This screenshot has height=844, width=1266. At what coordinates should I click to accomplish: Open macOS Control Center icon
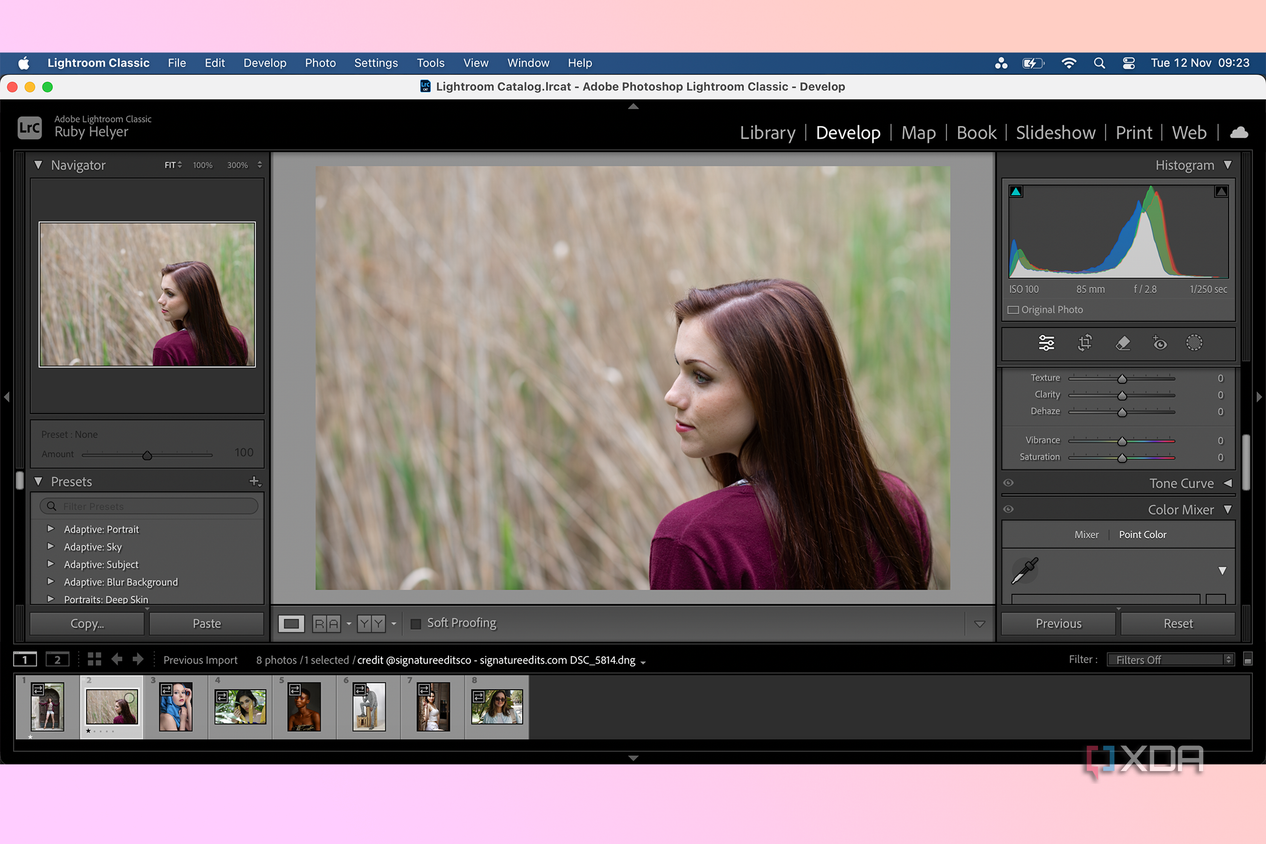tap(1129, 63)
